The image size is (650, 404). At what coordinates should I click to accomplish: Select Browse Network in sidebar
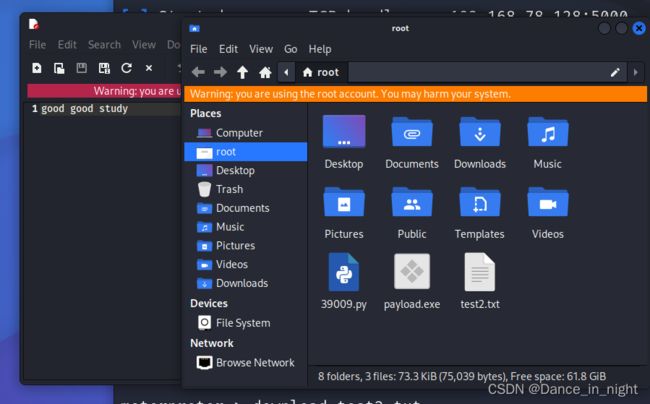(x=255, y=363)
